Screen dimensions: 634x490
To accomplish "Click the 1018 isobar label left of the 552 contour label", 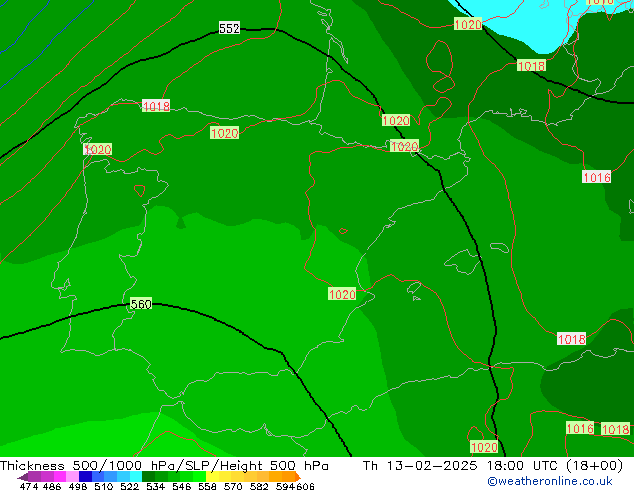I will (x=156, y=106).
